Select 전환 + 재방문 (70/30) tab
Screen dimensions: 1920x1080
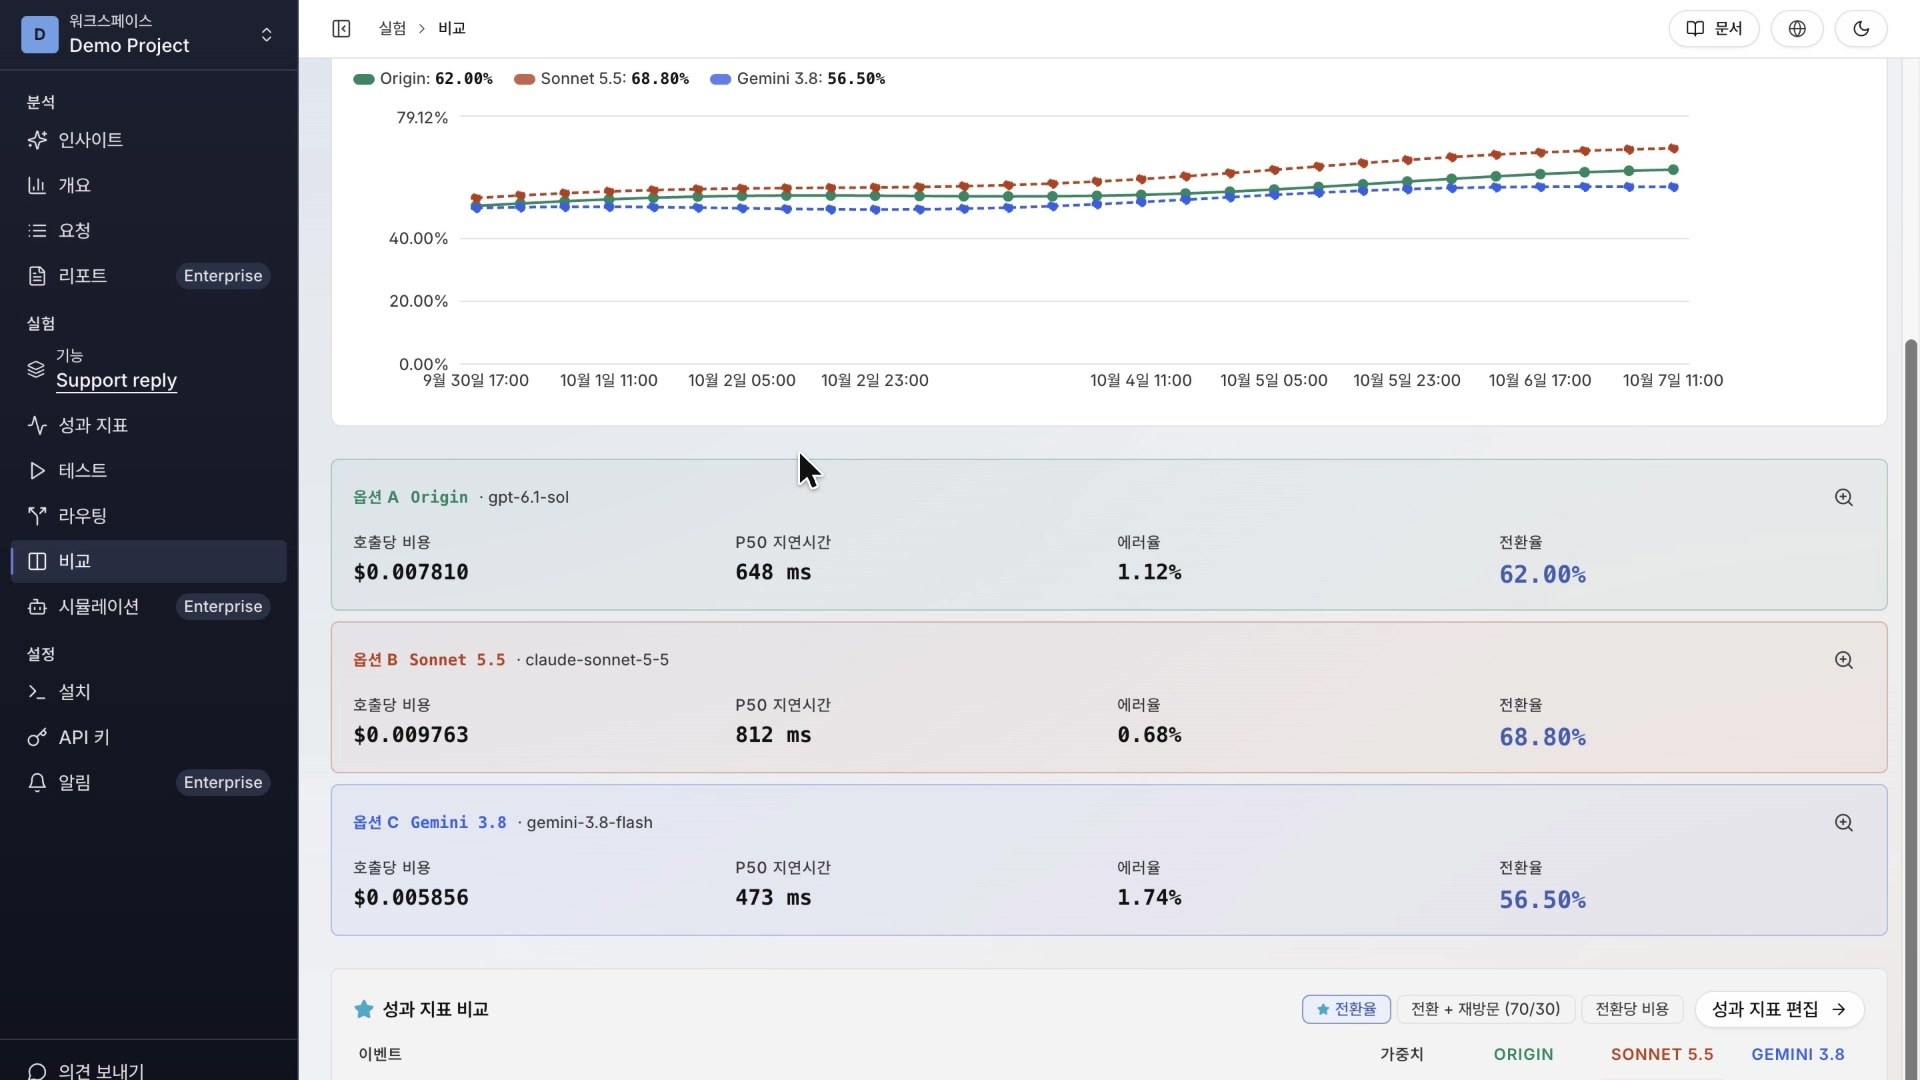click(1485, 1009)
